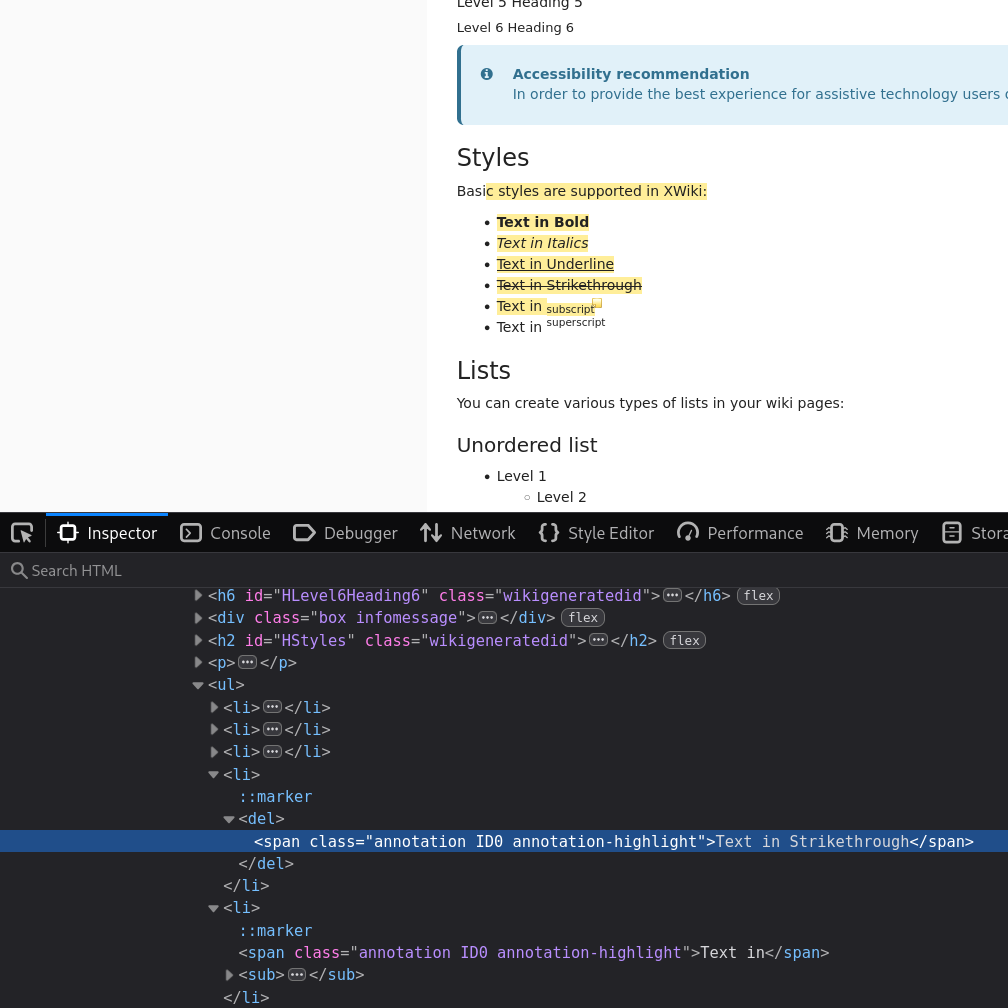
Task: Toggle flex badge on box infomessage div
Action: click(582, 618)
